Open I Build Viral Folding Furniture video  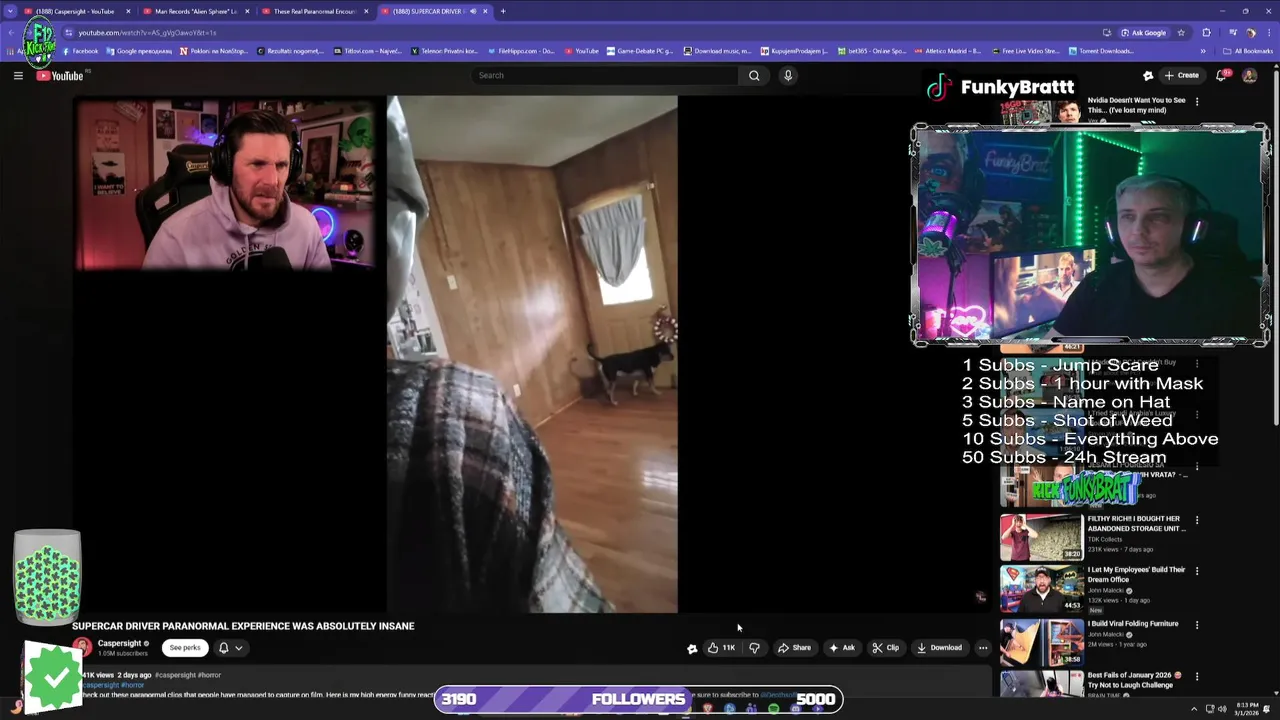[1133, 624]
